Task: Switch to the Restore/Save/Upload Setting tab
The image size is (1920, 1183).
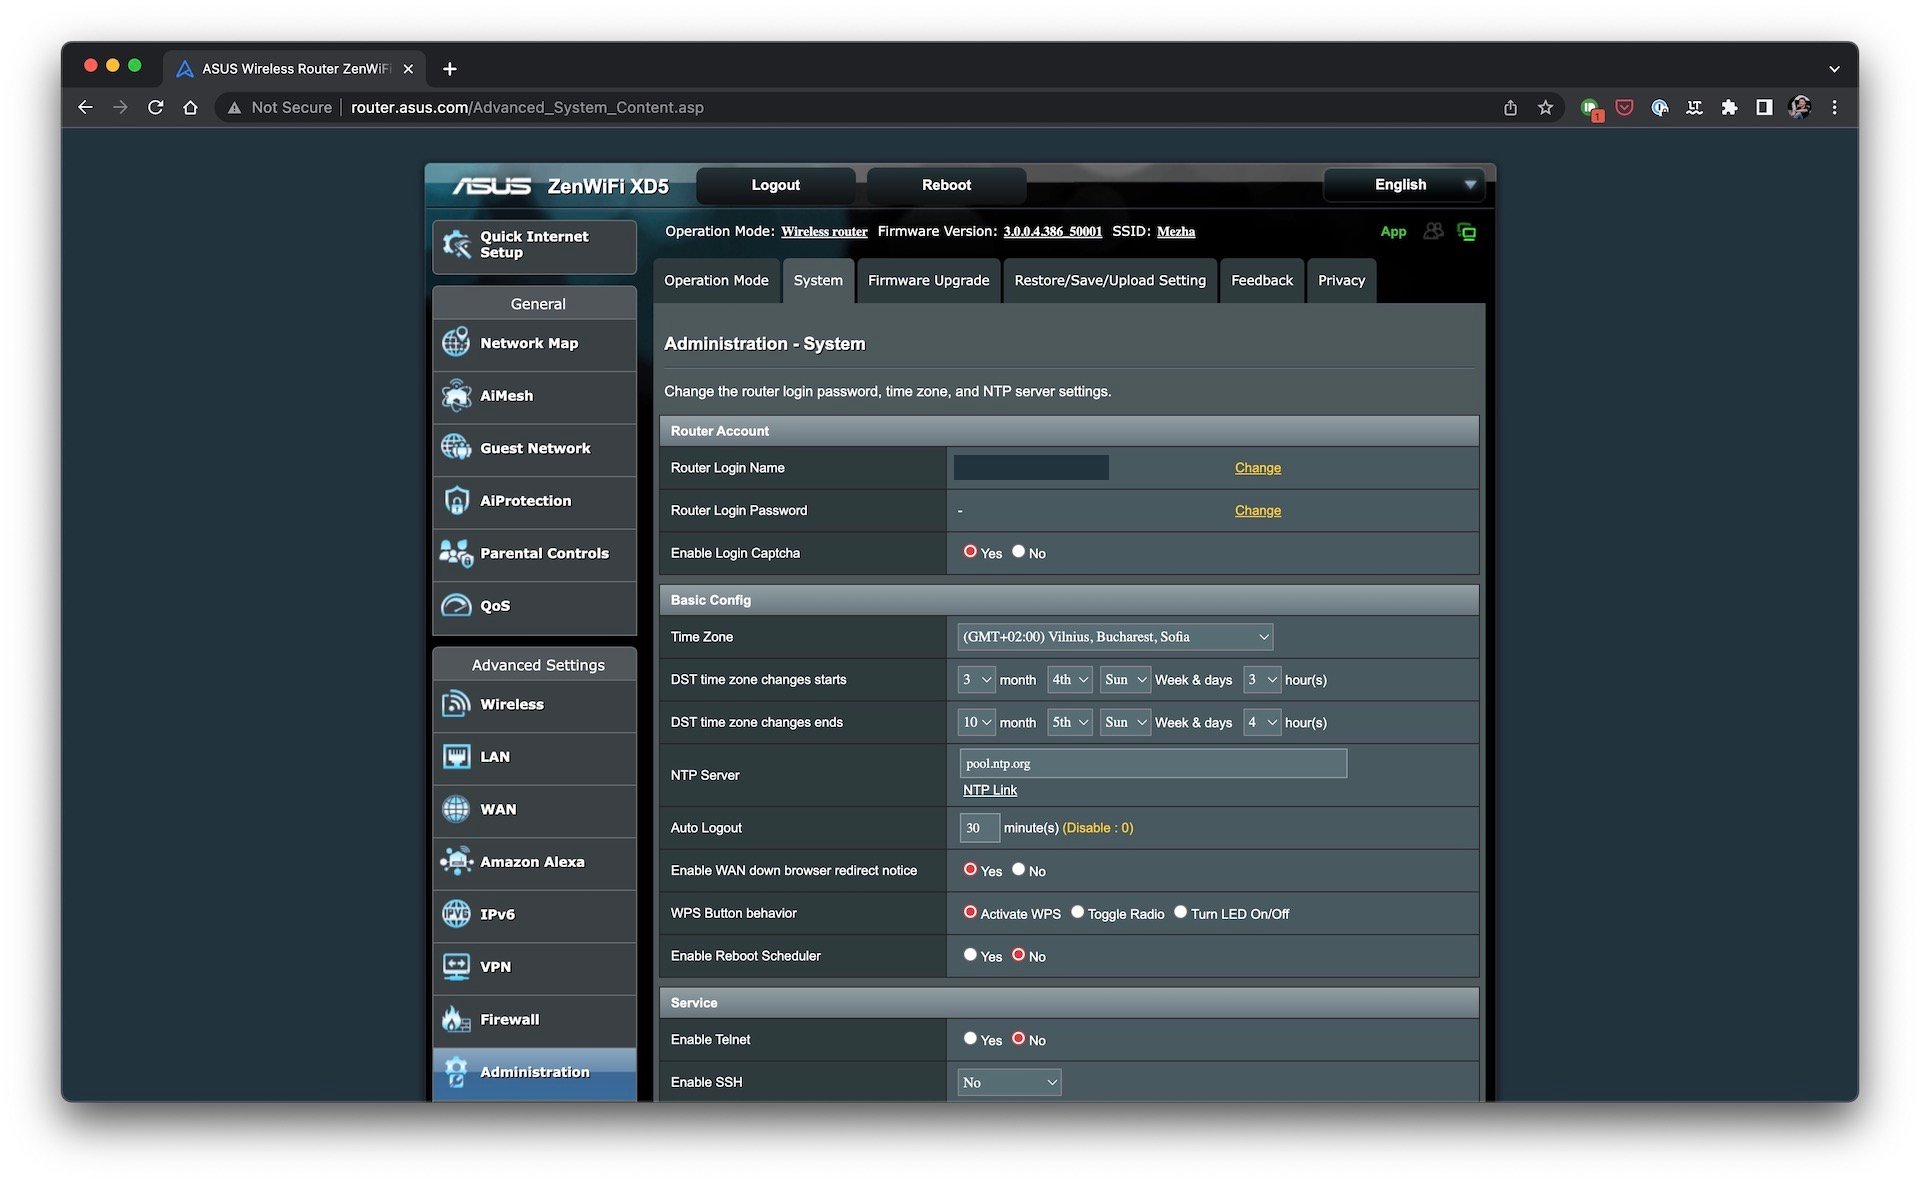Action: click(x=1109, y=280)
